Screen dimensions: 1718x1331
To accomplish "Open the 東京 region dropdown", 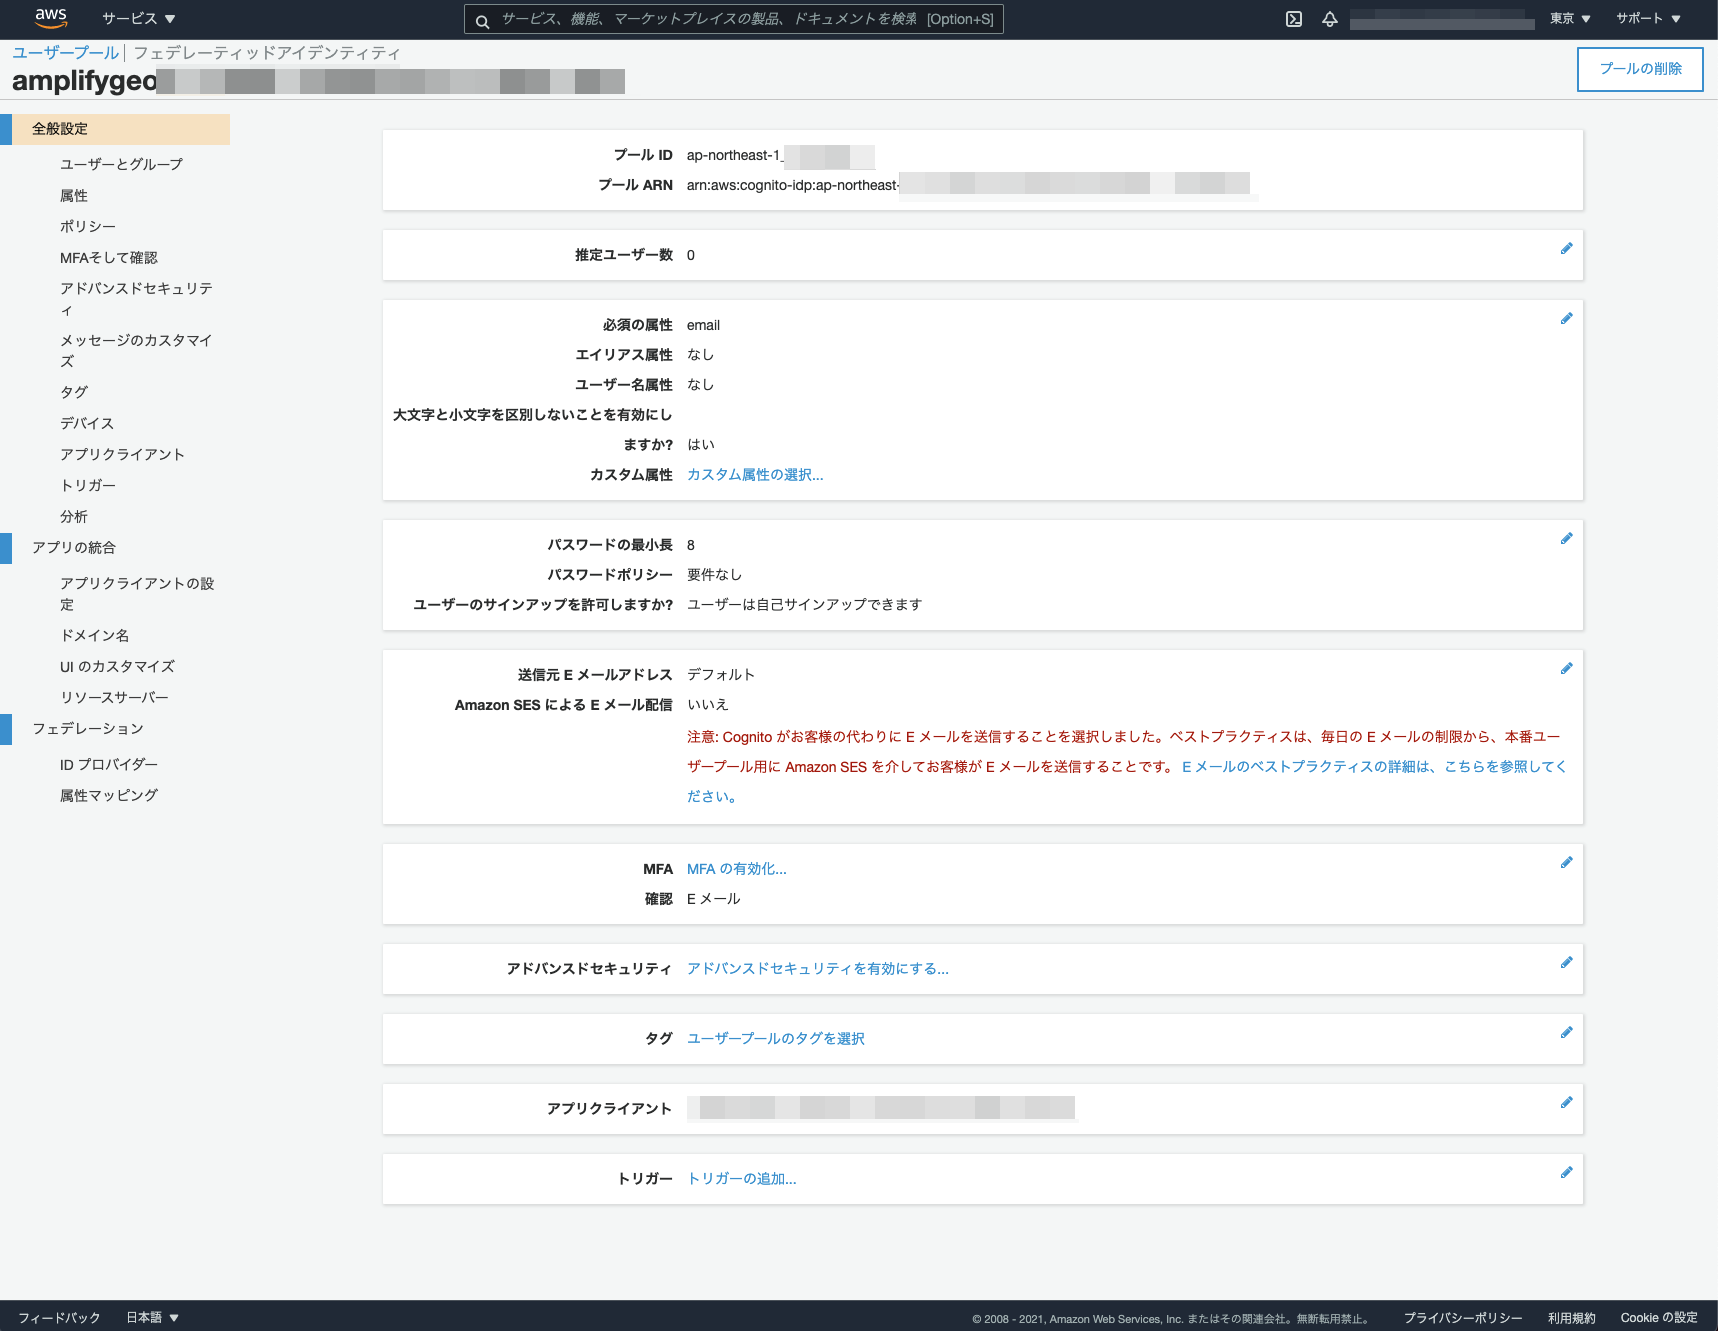I will coord(1570,19).
